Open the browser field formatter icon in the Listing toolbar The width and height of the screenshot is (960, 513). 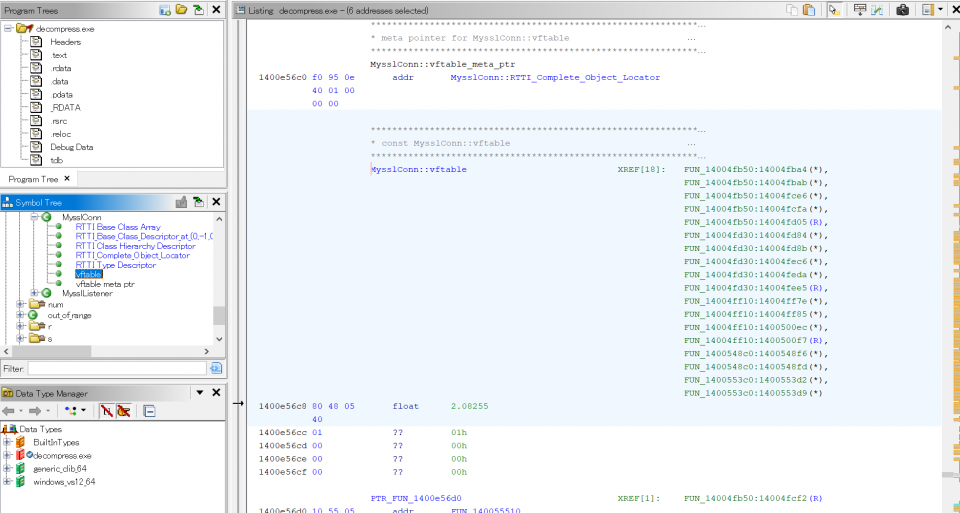click(860, 10)
